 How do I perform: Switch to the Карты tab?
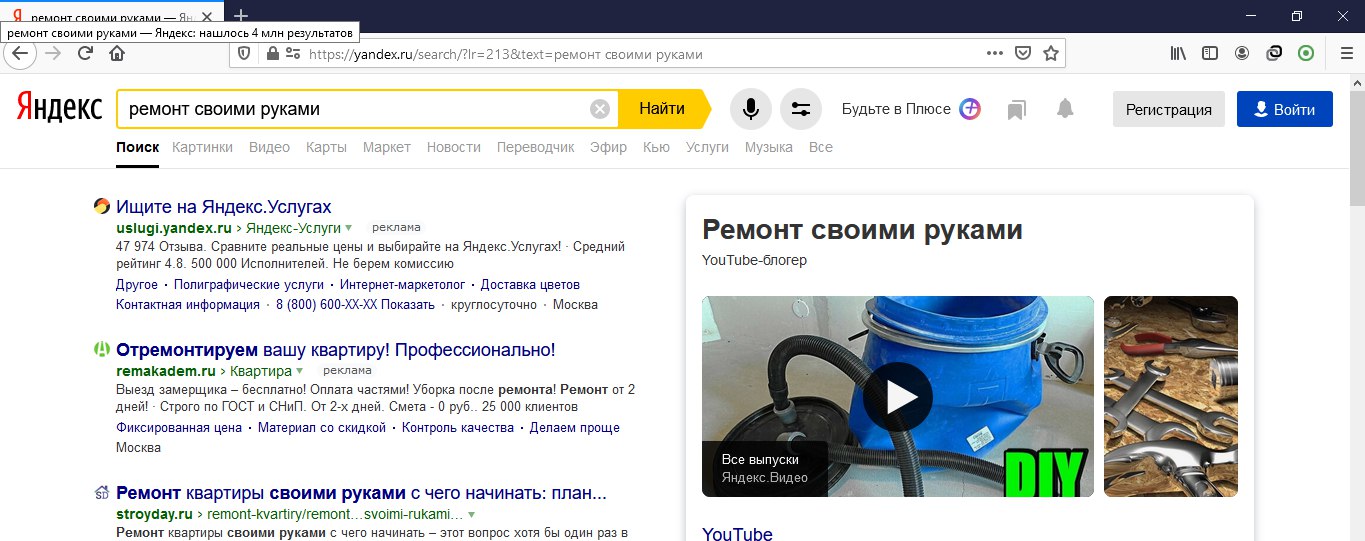(326, 147)
